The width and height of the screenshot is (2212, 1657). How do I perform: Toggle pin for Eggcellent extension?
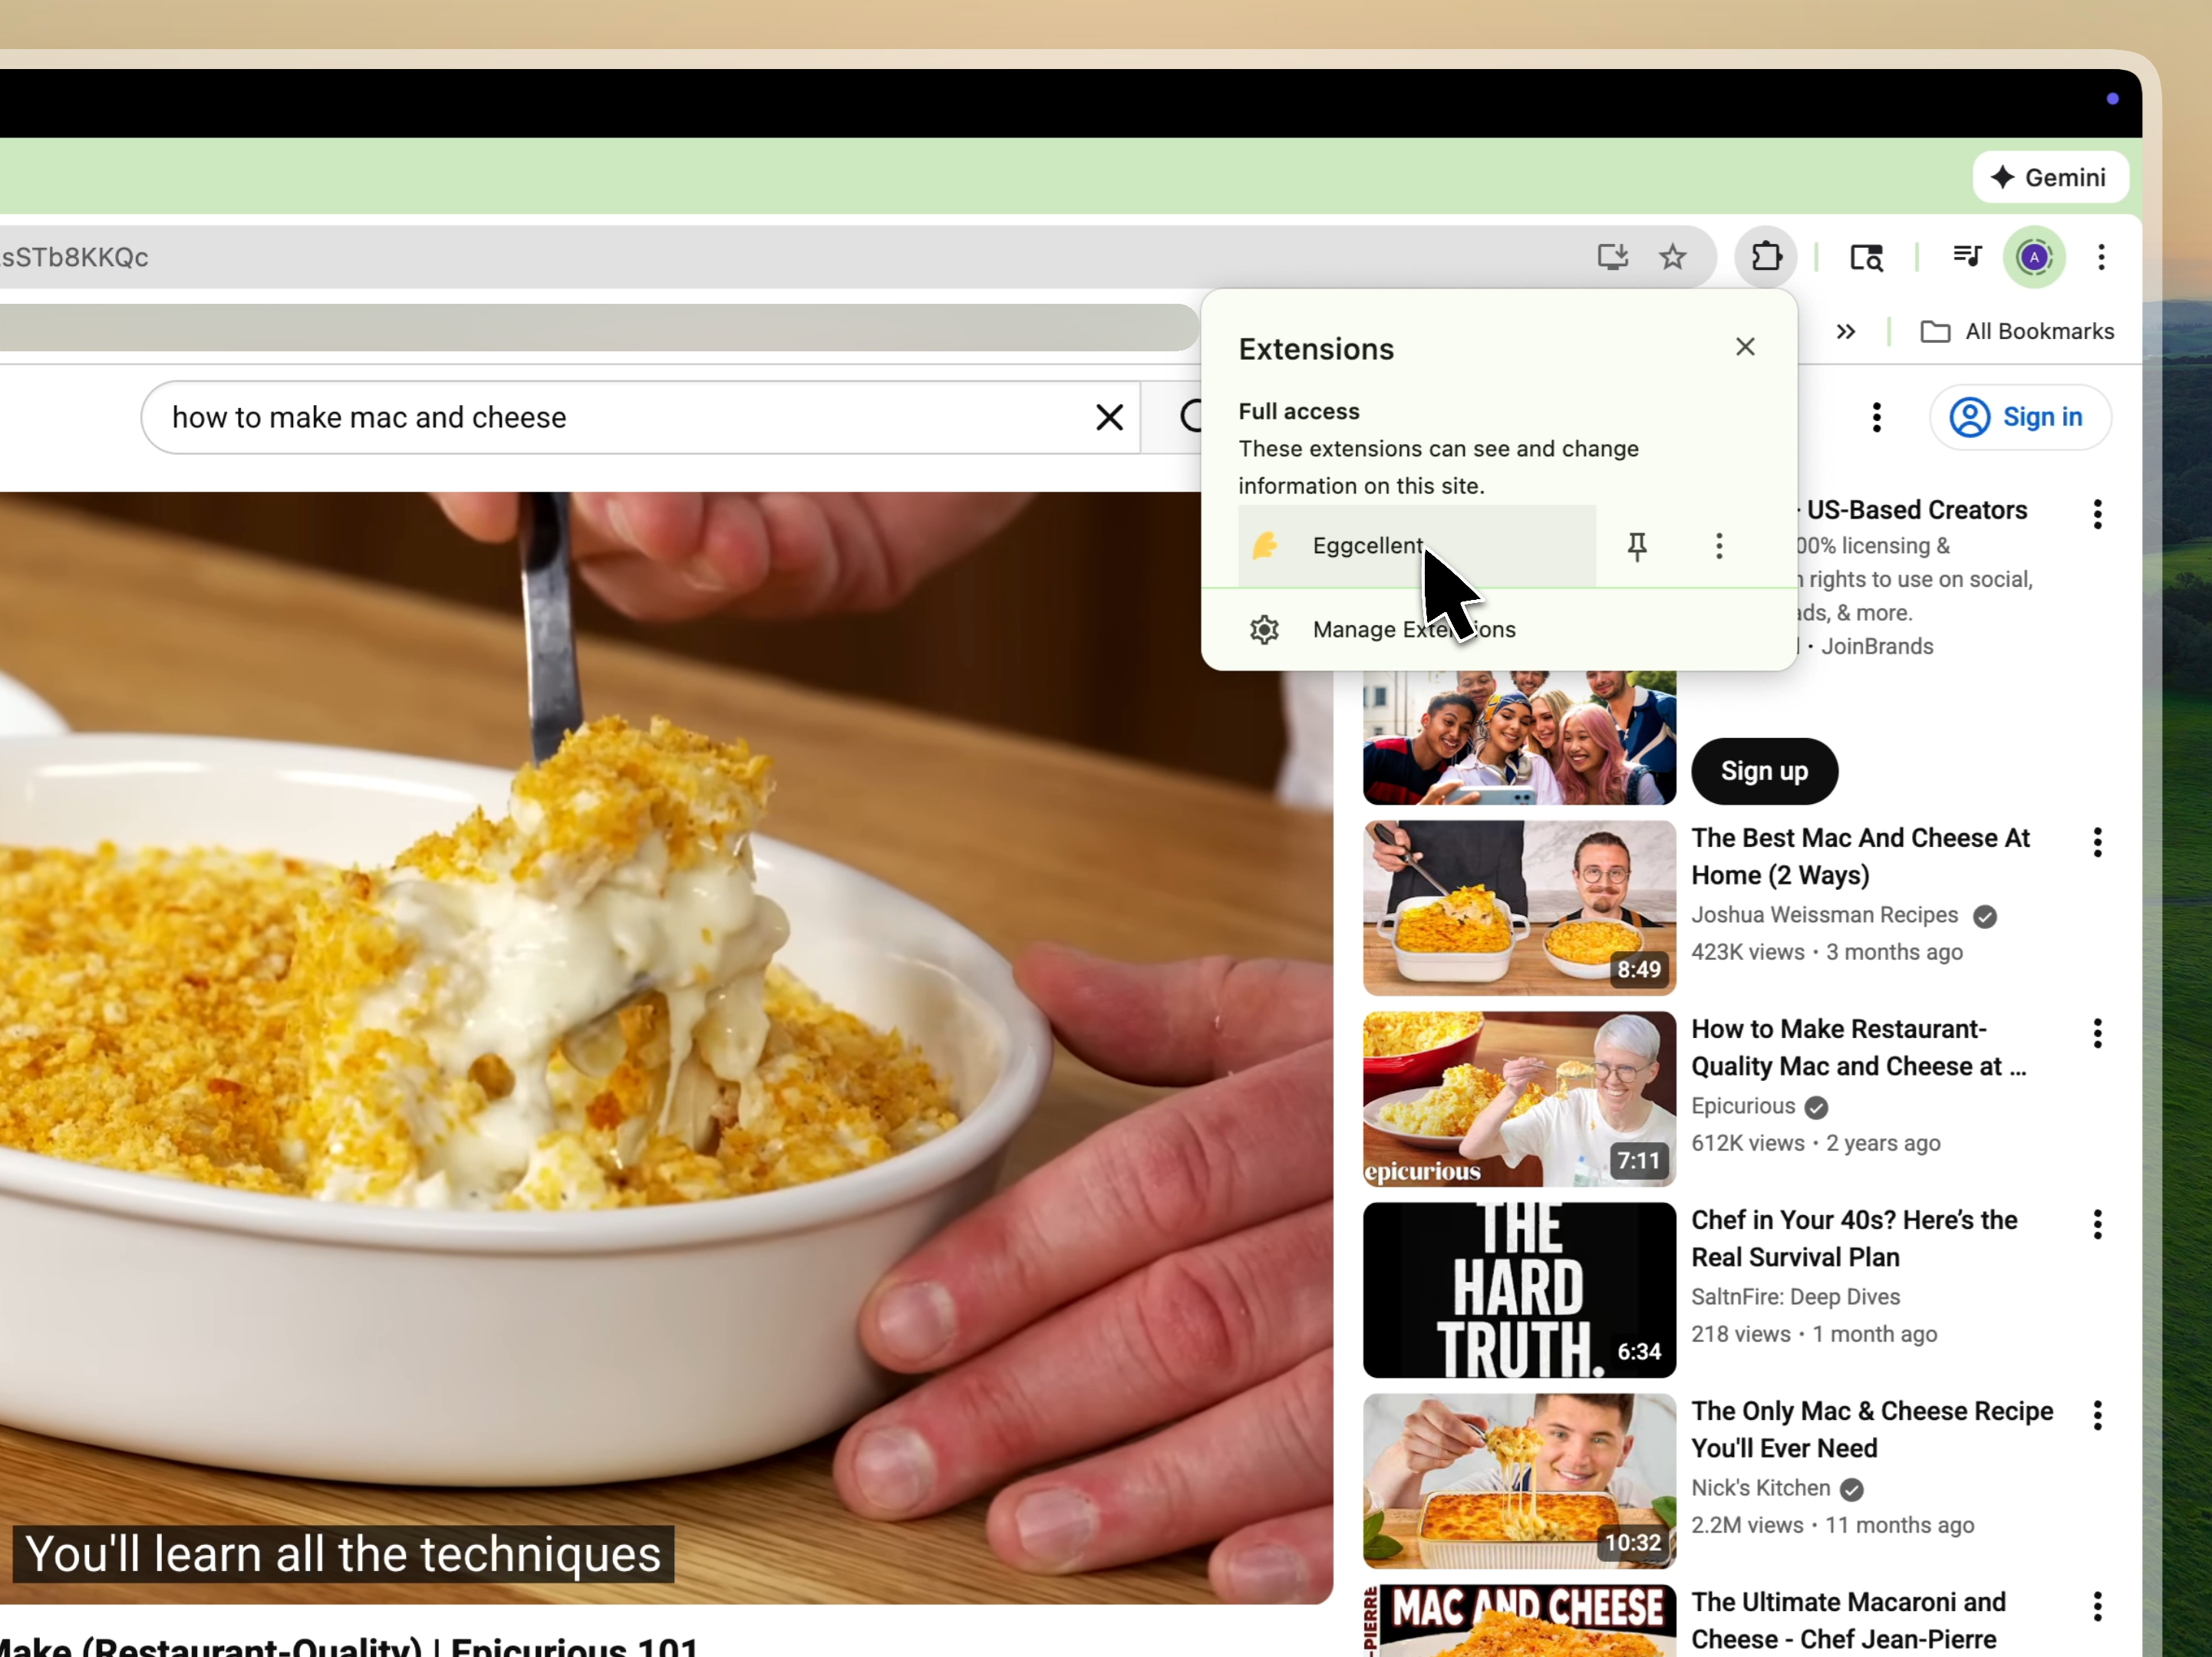[1637, 546]
